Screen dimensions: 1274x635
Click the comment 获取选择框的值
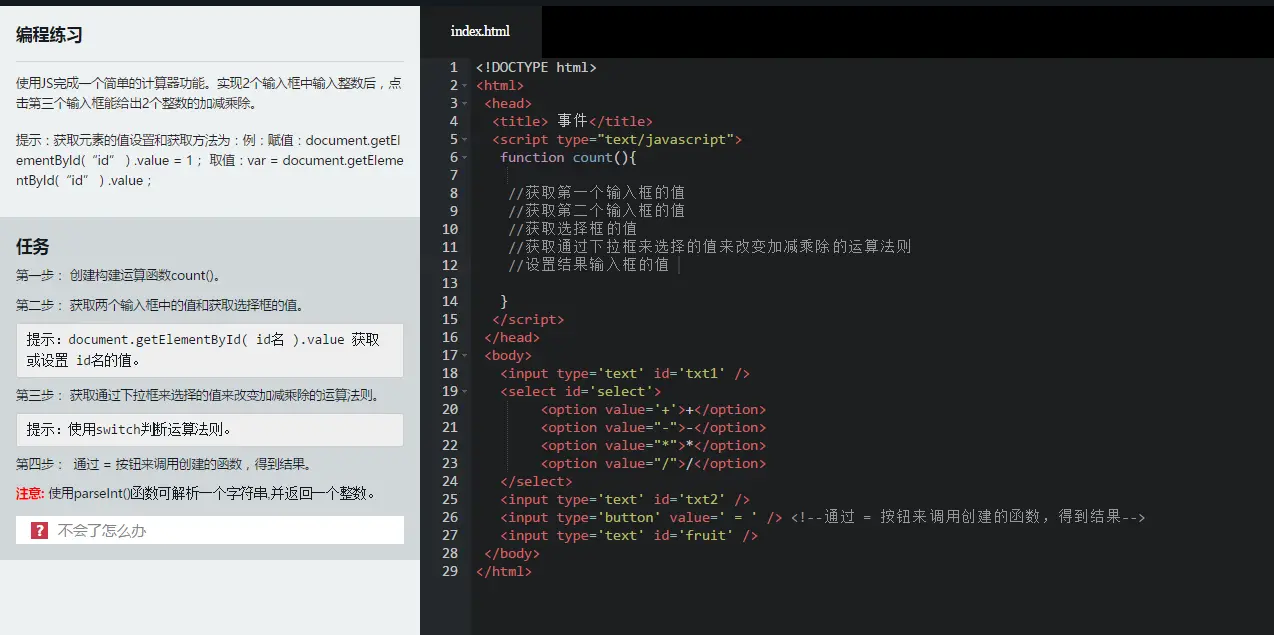572,229
